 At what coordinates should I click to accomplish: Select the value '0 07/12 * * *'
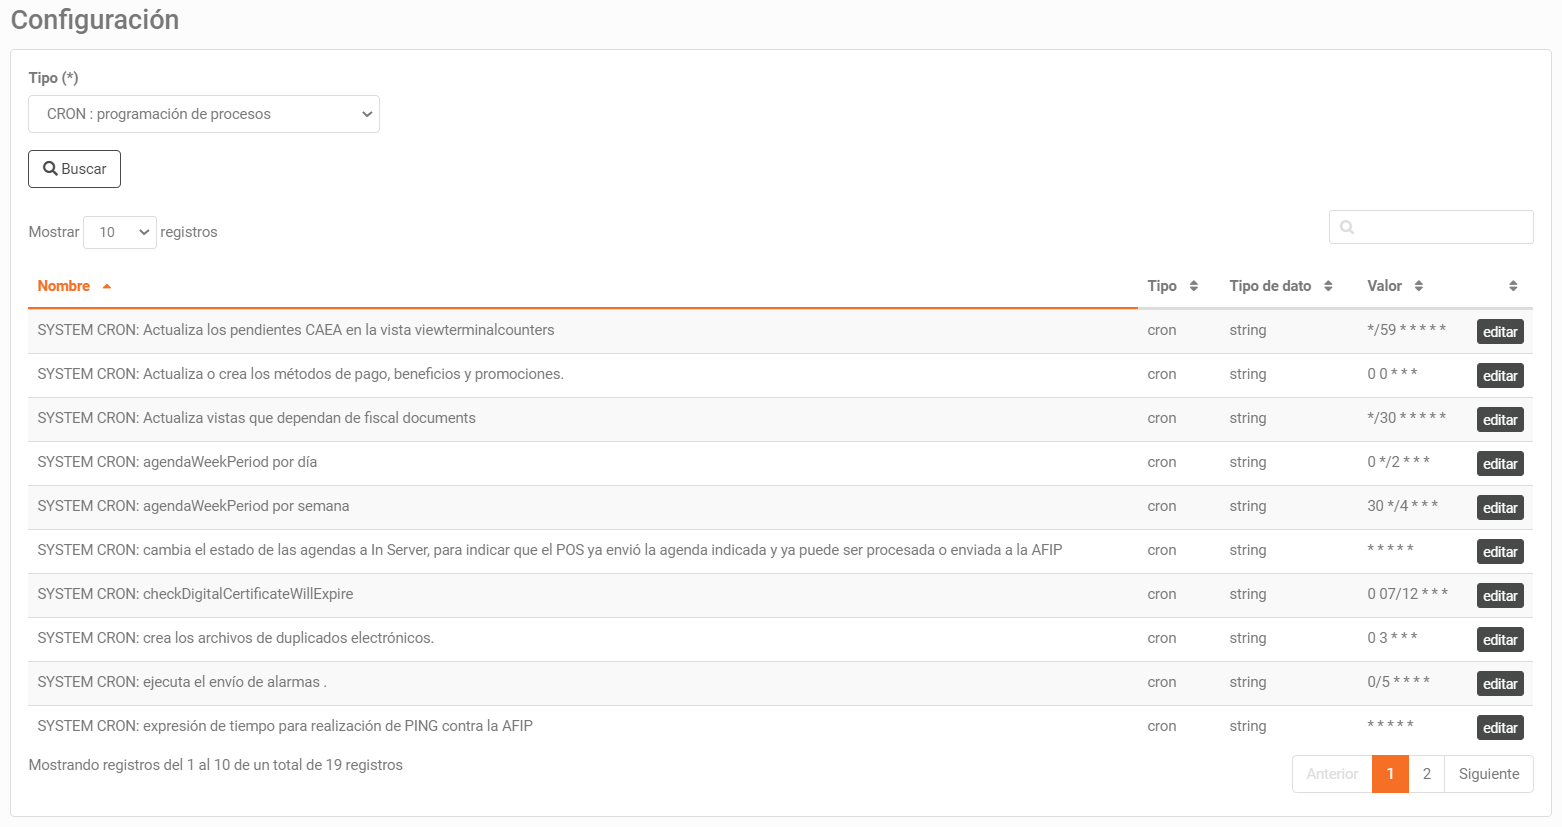[x=1408, y=594]
